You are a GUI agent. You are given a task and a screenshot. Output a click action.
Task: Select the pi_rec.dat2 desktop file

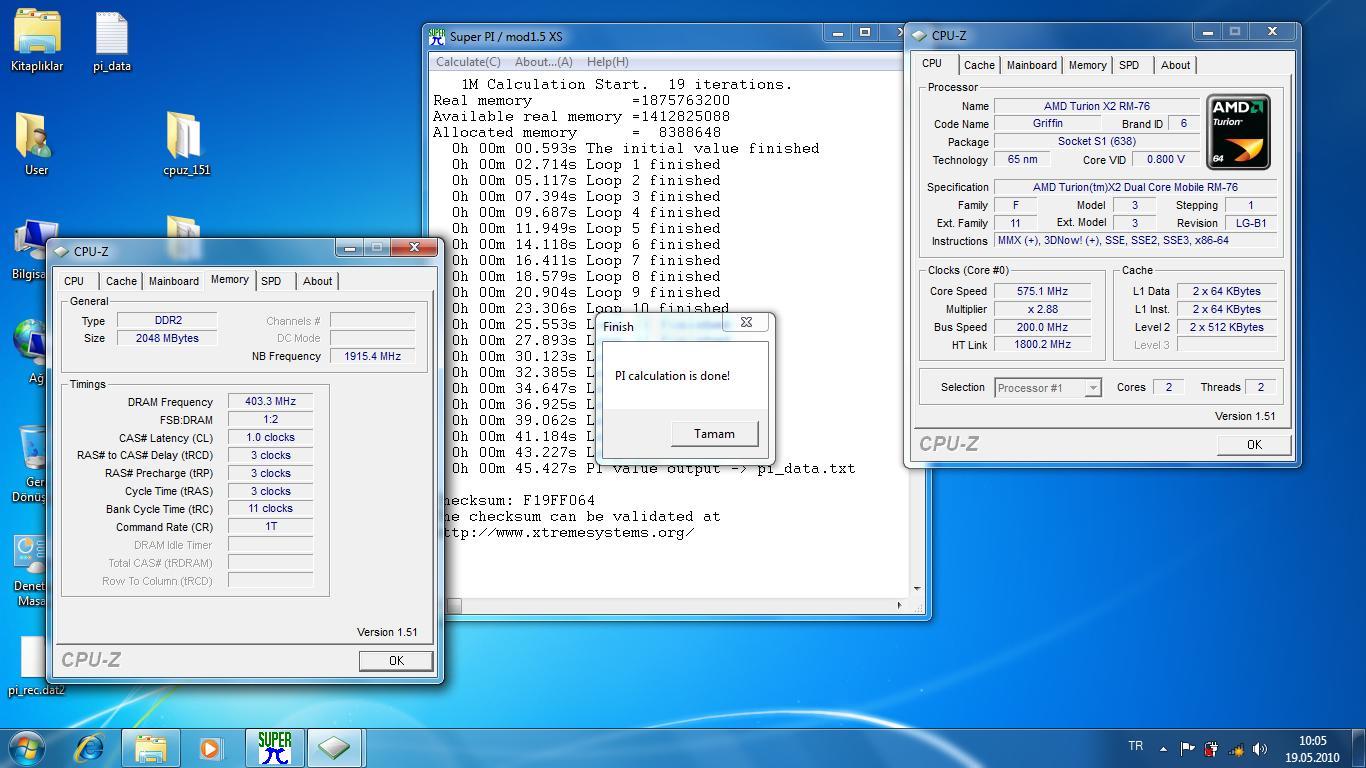click(36, 664)
